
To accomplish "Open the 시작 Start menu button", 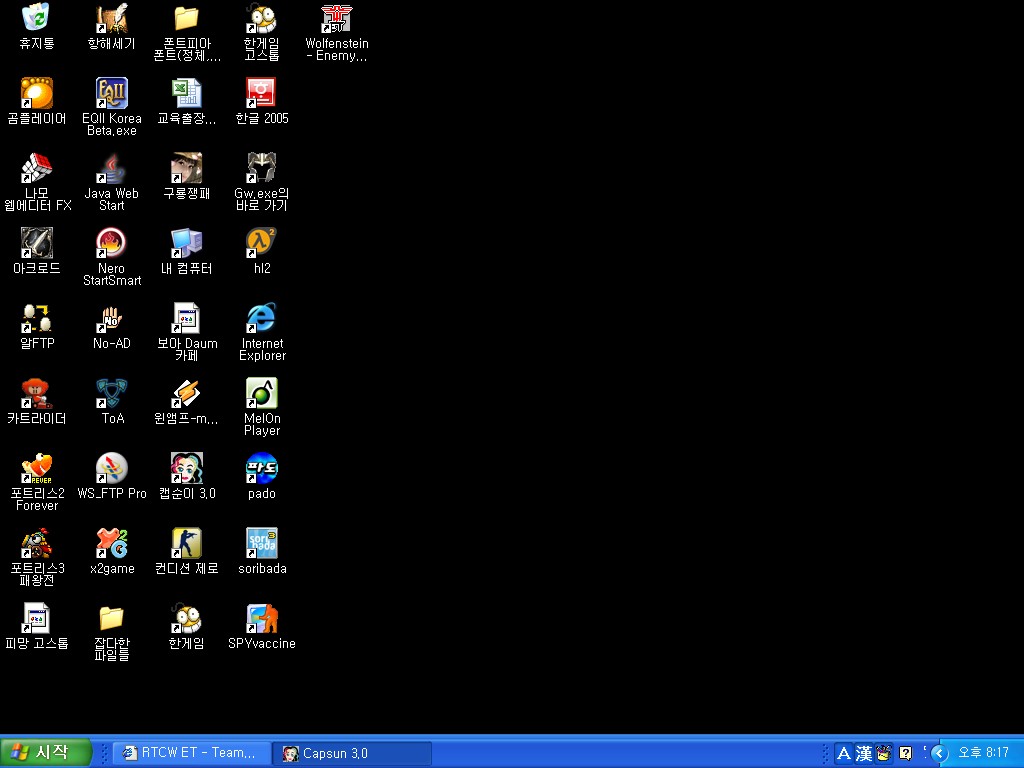I will tap(46, 753).
